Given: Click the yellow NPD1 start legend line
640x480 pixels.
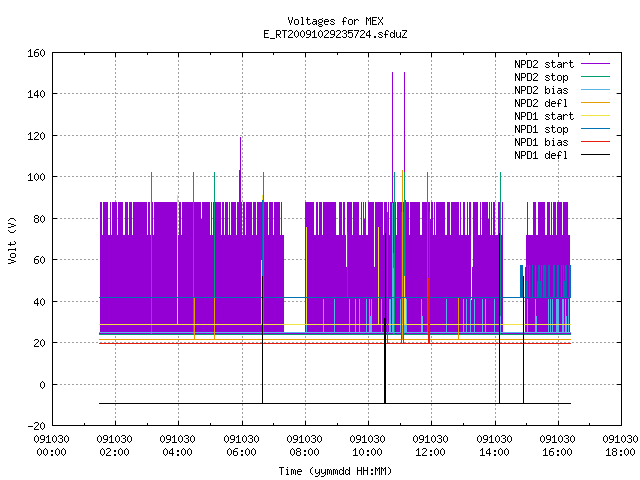Looking at the screenshot, I should (595, 116).
